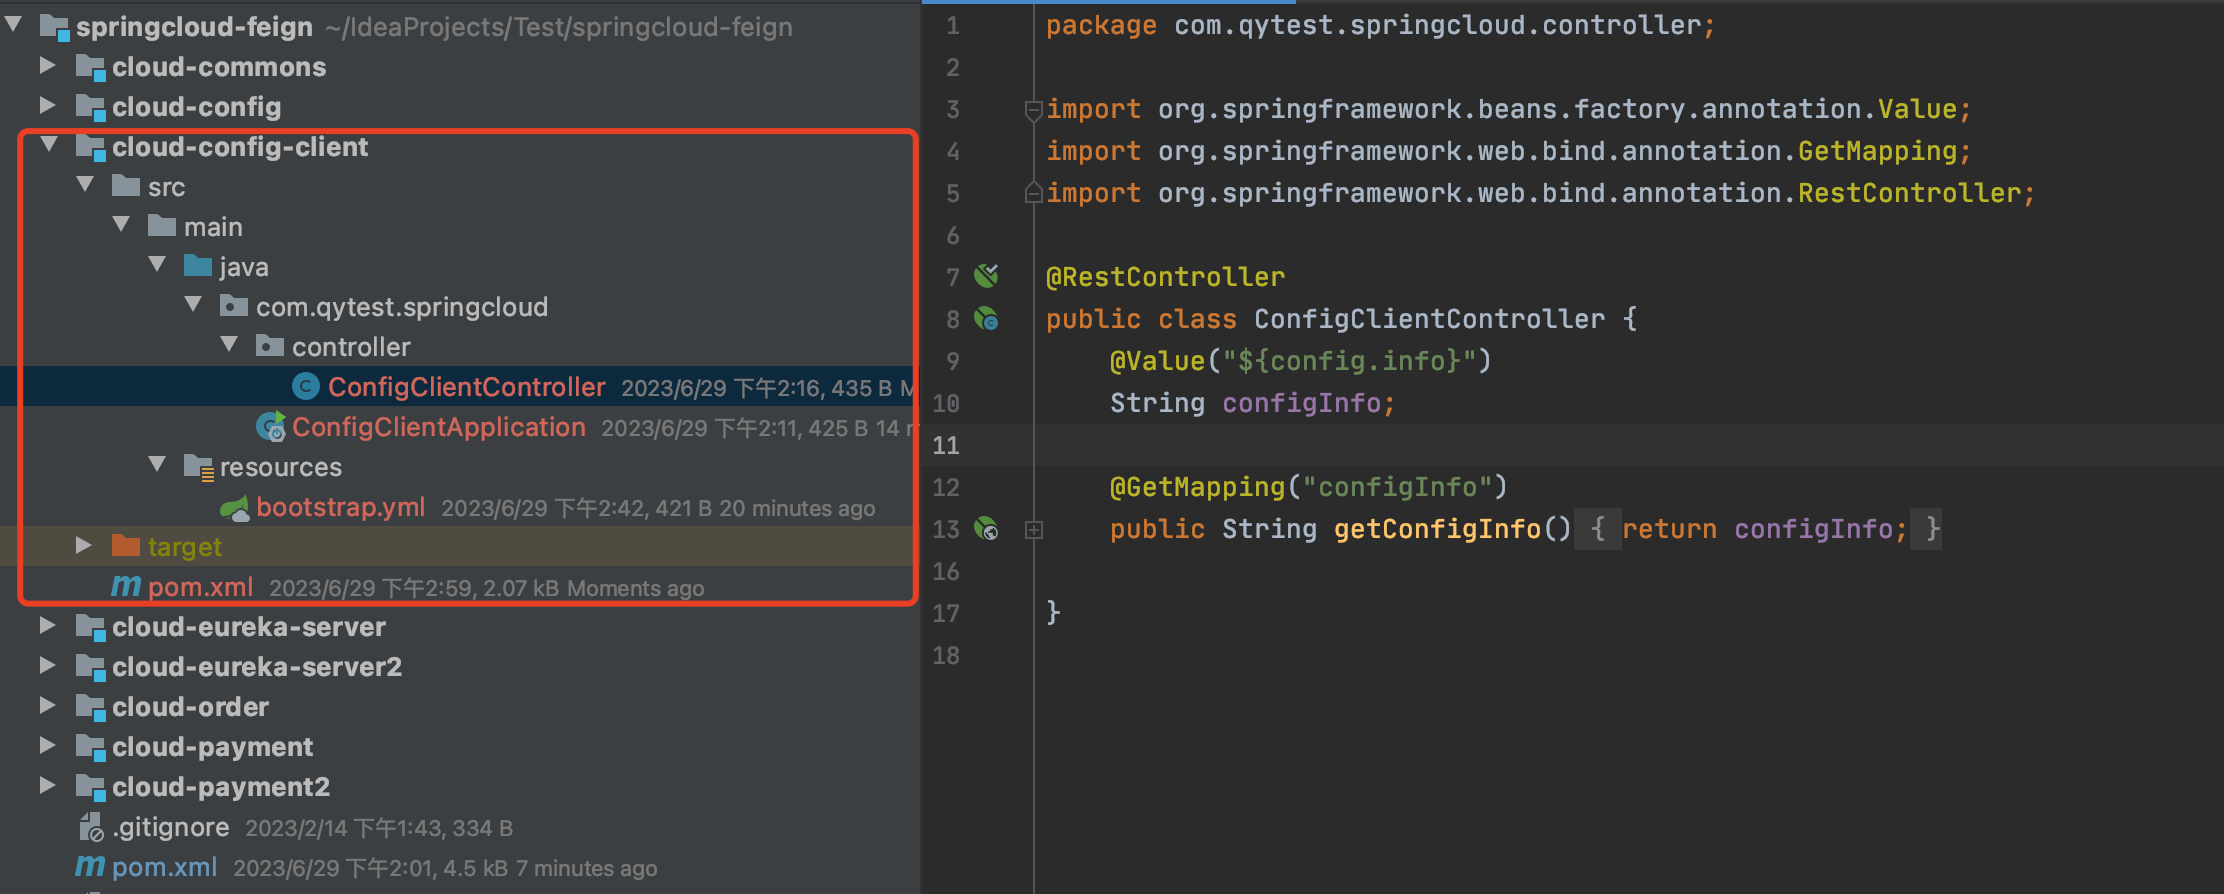
Task: Collapse the java source folder
Action: 157,265
